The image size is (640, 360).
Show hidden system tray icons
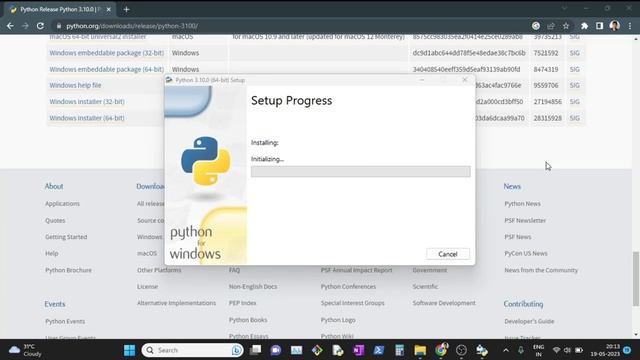[x=506, y=350]
